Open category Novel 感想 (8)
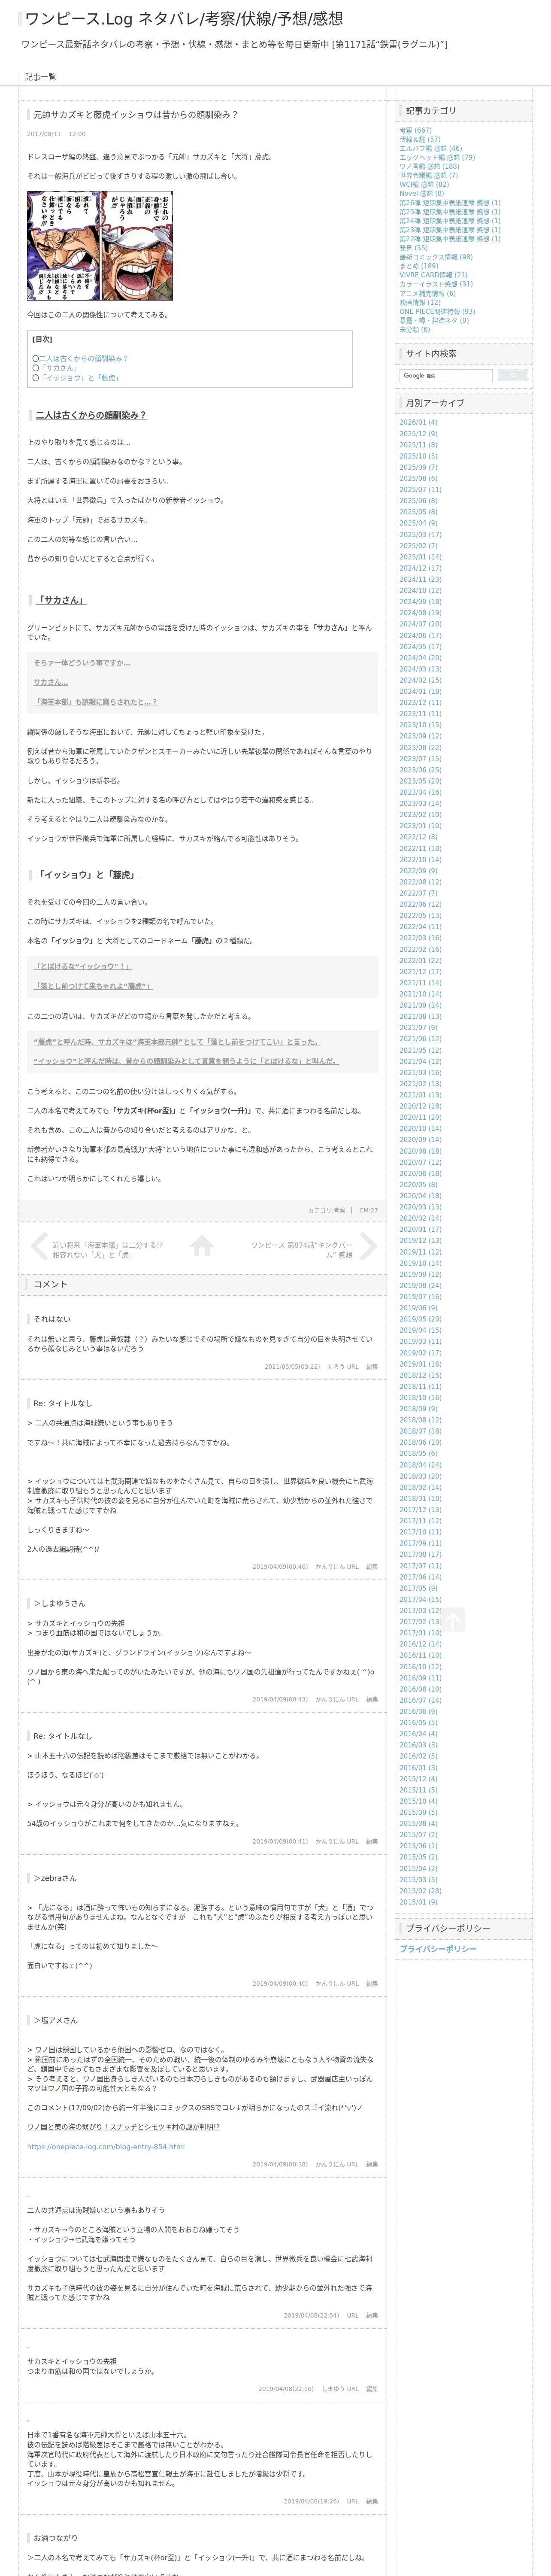Screen dimensions: 551x2576 pyautogui.click(x=422, y=193)
